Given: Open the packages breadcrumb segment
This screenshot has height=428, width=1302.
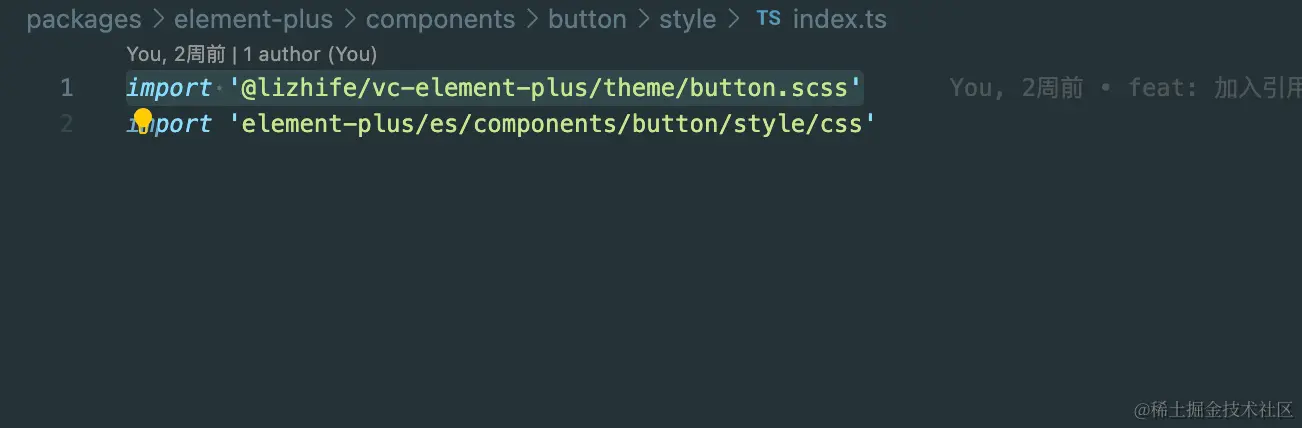Looking at the screenshot, I should (84, 19).
